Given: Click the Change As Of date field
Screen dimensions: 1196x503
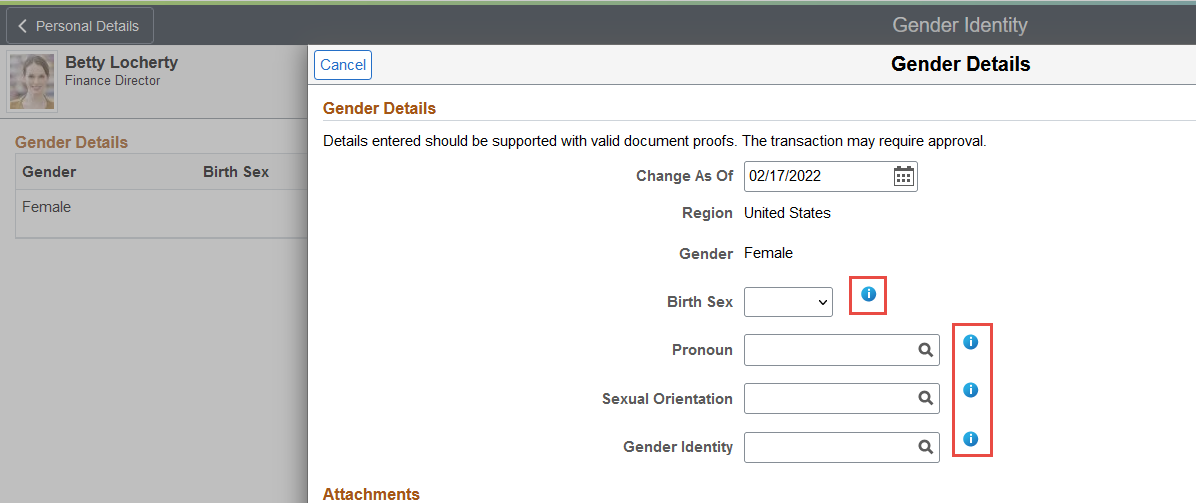Looking at the screenshot, I should pos(817,177).
